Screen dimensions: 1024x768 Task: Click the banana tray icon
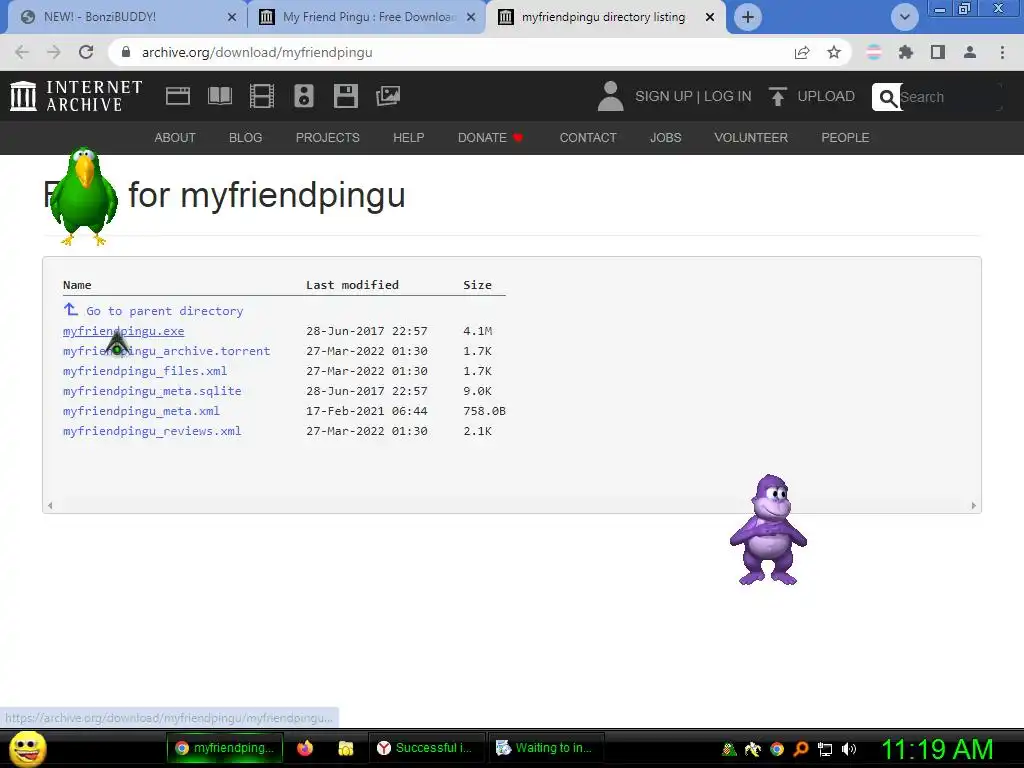pyautogui.click(x=752, y=749)
